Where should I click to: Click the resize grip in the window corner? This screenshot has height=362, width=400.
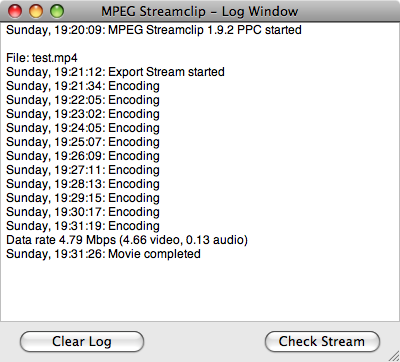[394, 356]
